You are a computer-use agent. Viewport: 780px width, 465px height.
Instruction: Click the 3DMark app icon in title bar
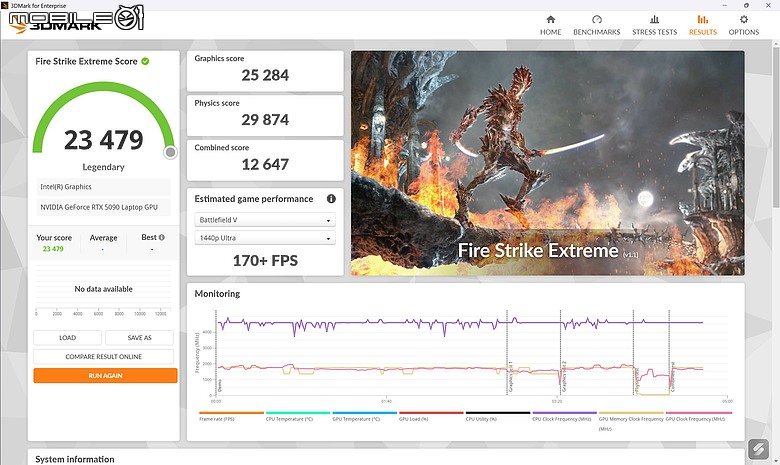4,5
